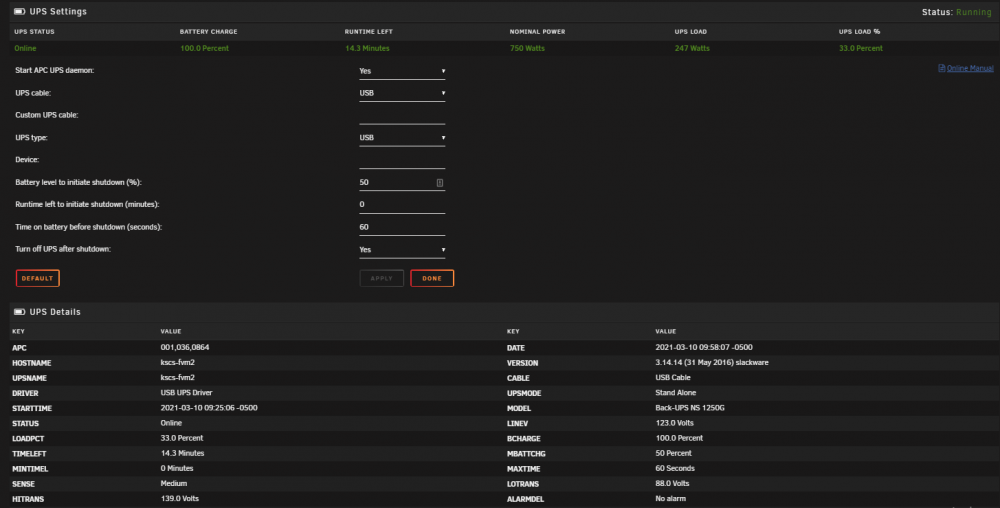Click the DEFAULT button
The height and width of the screenshot is (508, 1000).
38,278
